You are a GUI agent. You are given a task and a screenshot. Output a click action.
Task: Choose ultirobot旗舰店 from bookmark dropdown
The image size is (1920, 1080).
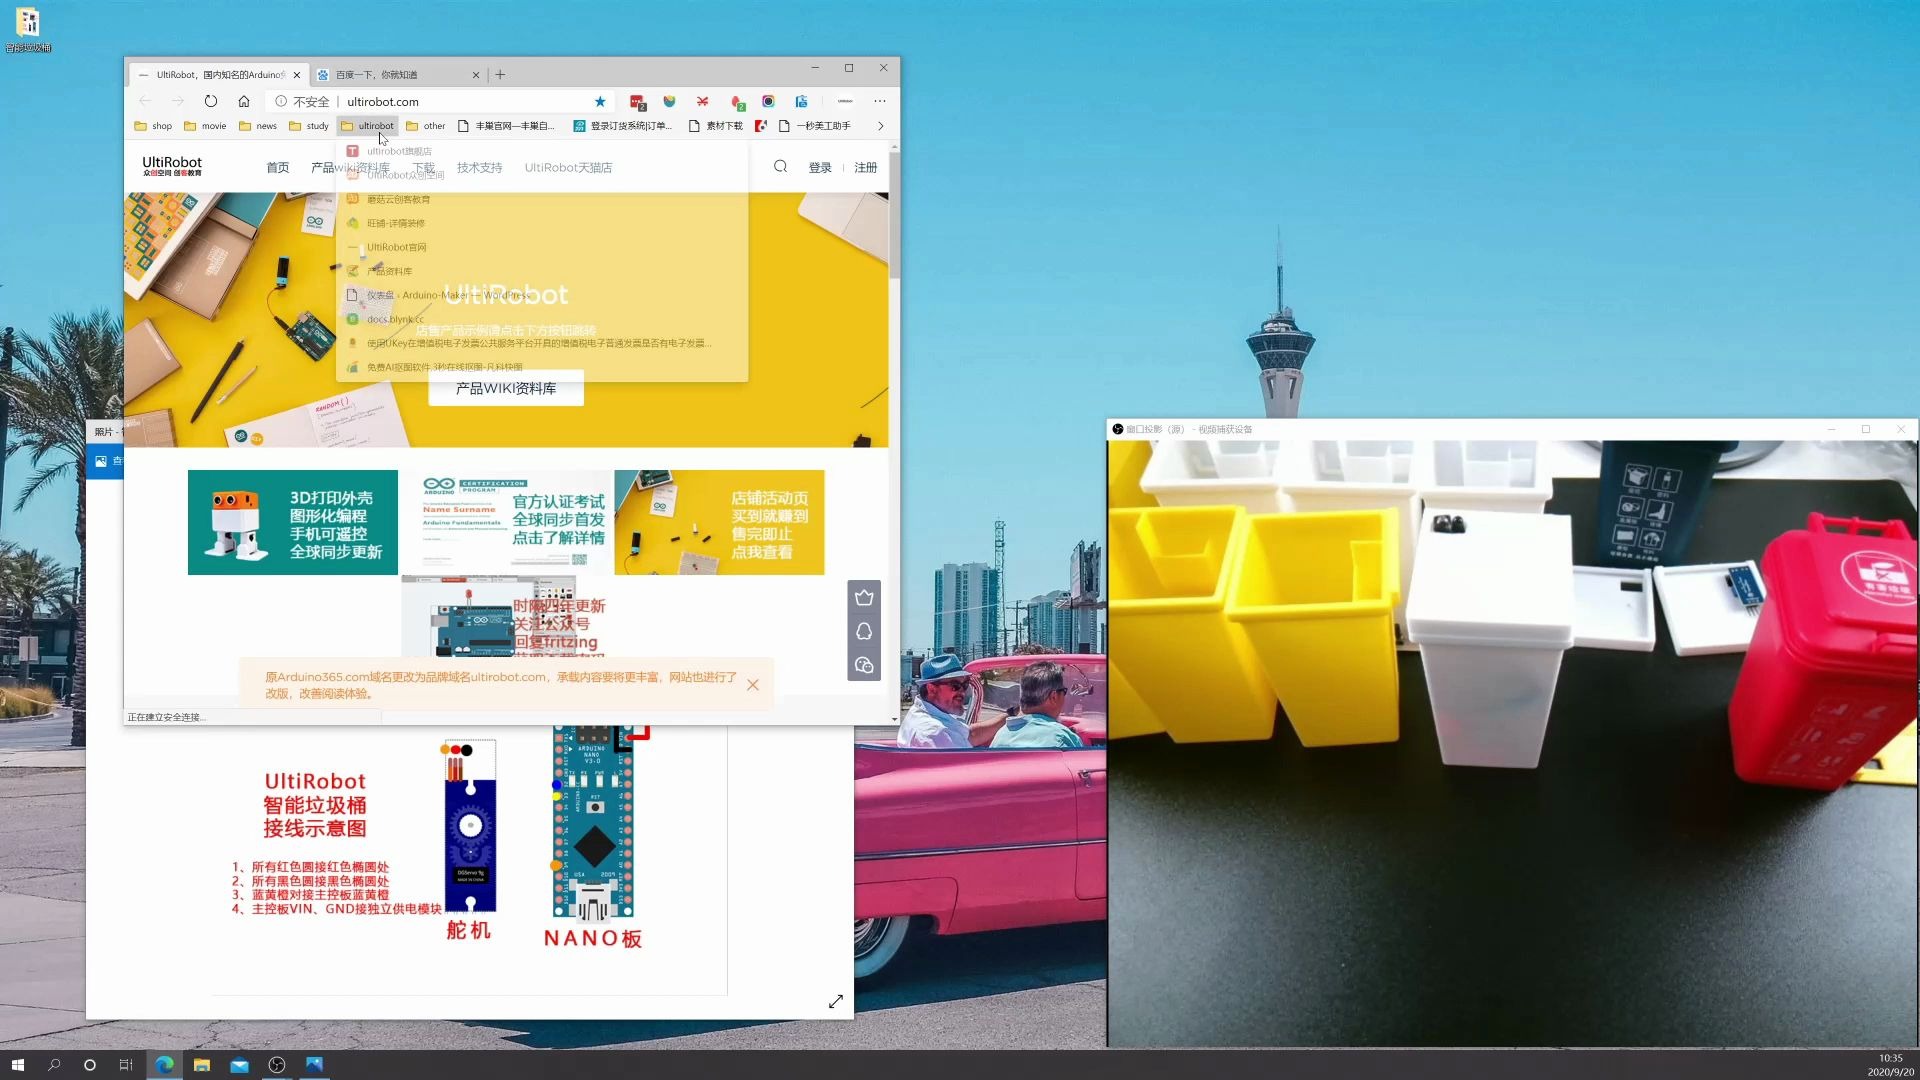click(x=542, y=151)
